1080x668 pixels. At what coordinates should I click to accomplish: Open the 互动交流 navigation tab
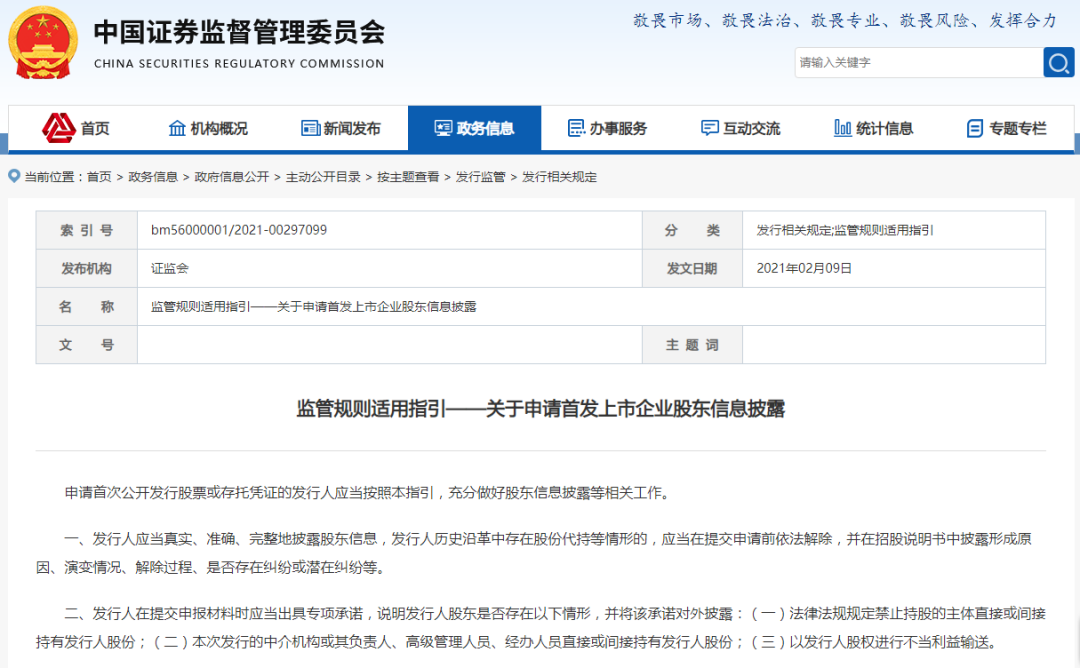(x=740, y=128)
